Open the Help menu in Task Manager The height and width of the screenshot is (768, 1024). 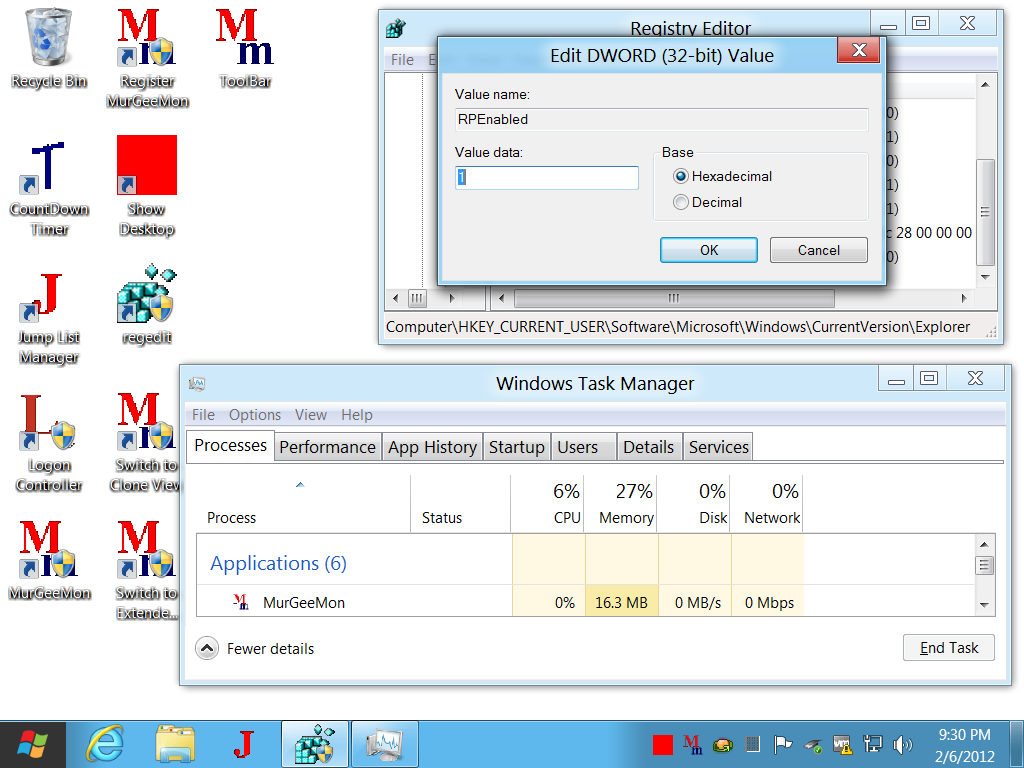(357, 415)
